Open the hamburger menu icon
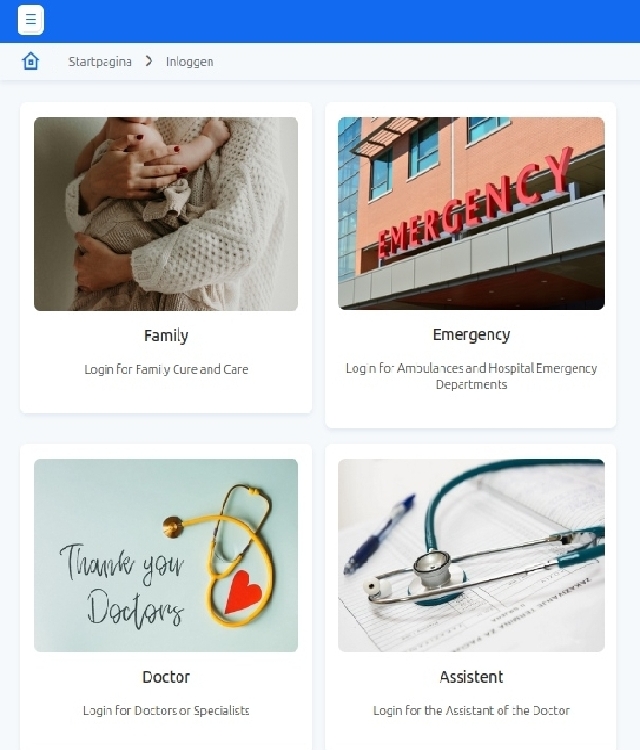The width and height of the screenshot is (640, 750). tap(31, 20)
